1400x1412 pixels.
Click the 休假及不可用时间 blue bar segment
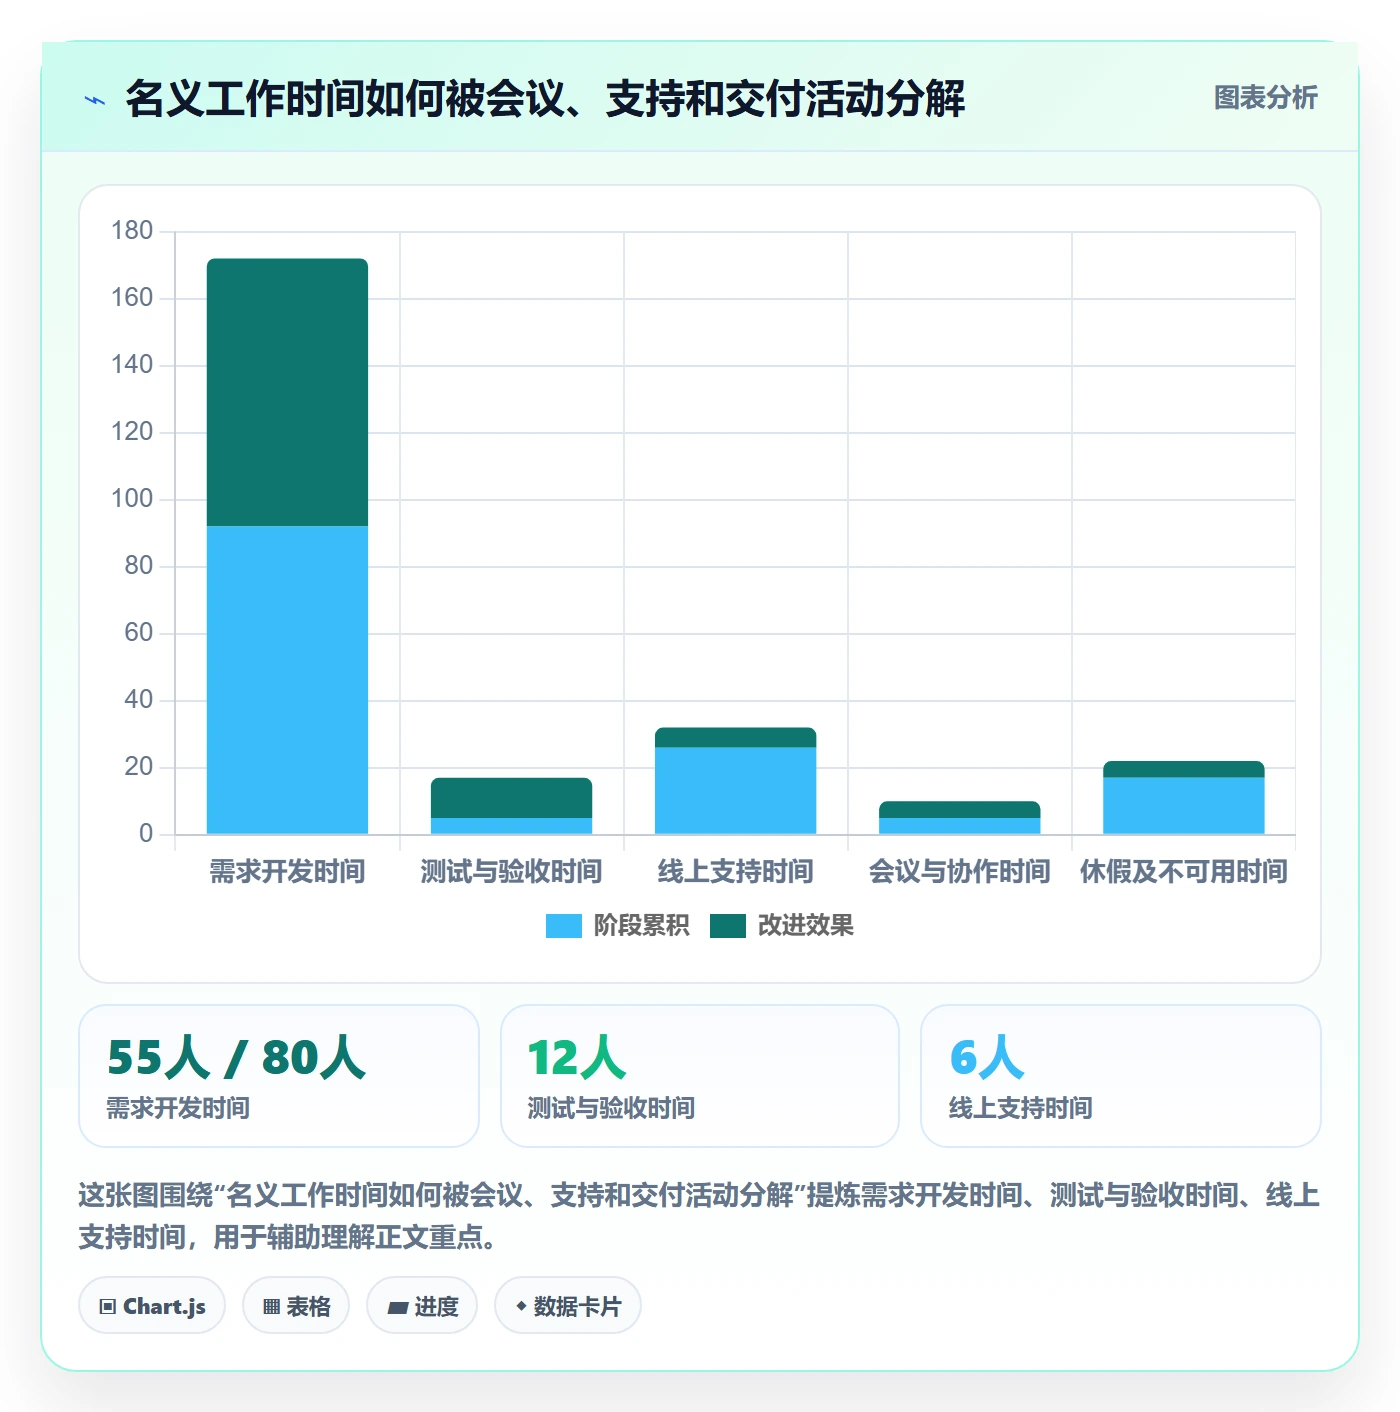1183,805
